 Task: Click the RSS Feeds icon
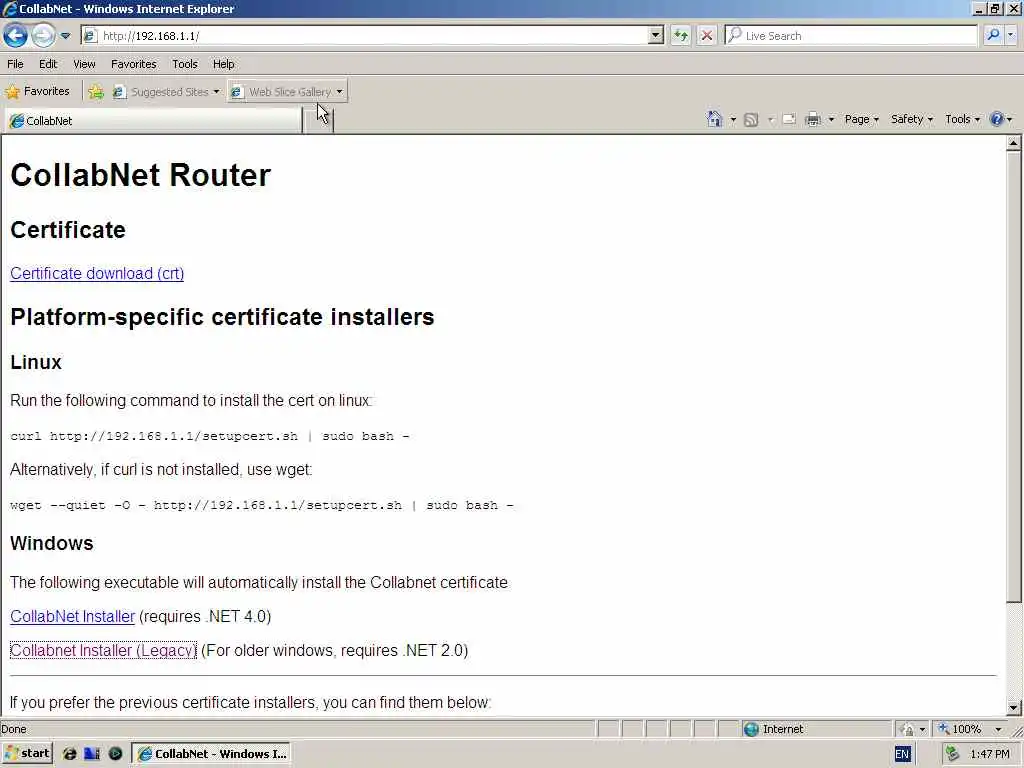[751, 120]
